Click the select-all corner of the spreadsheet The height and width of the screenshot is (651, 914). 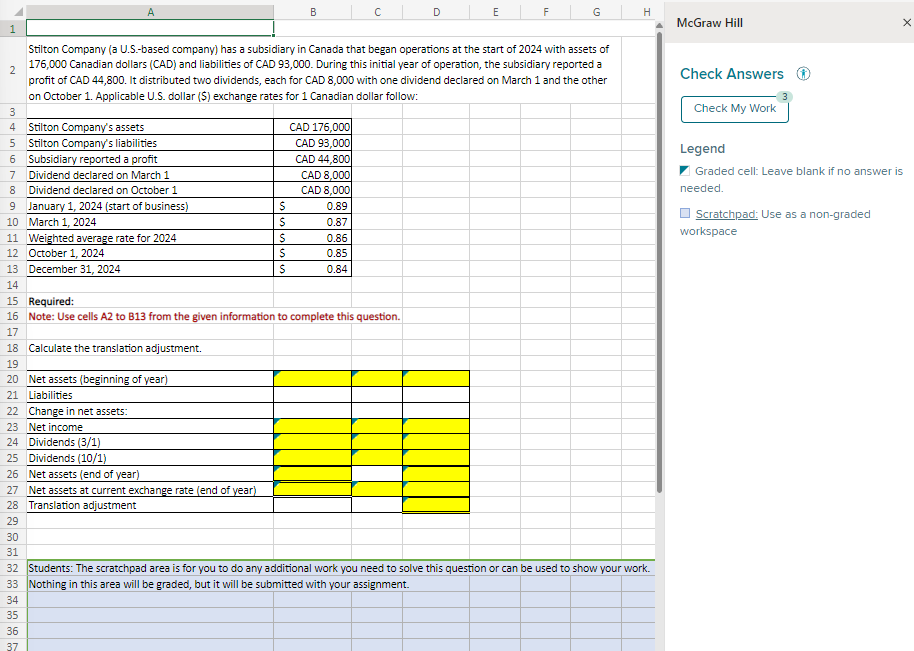click(x=13, y=12)
